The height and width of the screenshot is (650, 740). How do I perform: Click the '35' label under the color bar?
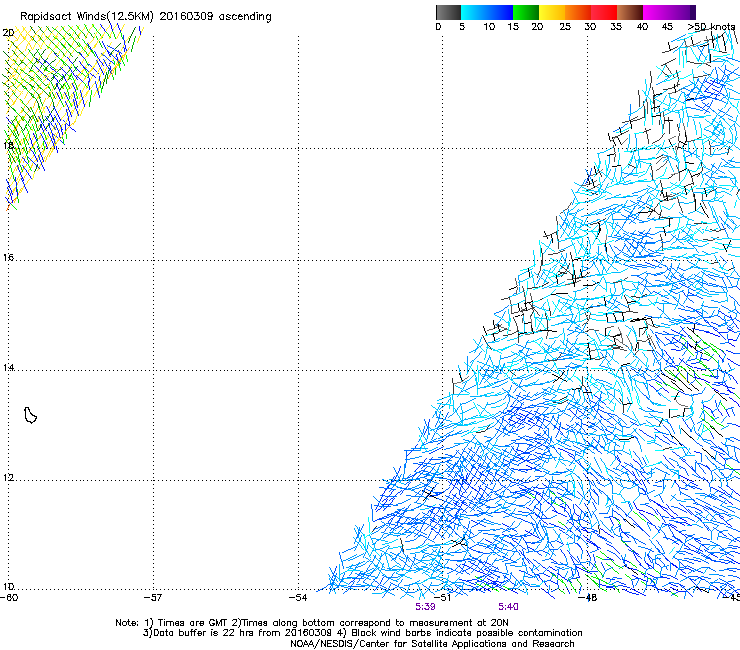click(616, 27)
